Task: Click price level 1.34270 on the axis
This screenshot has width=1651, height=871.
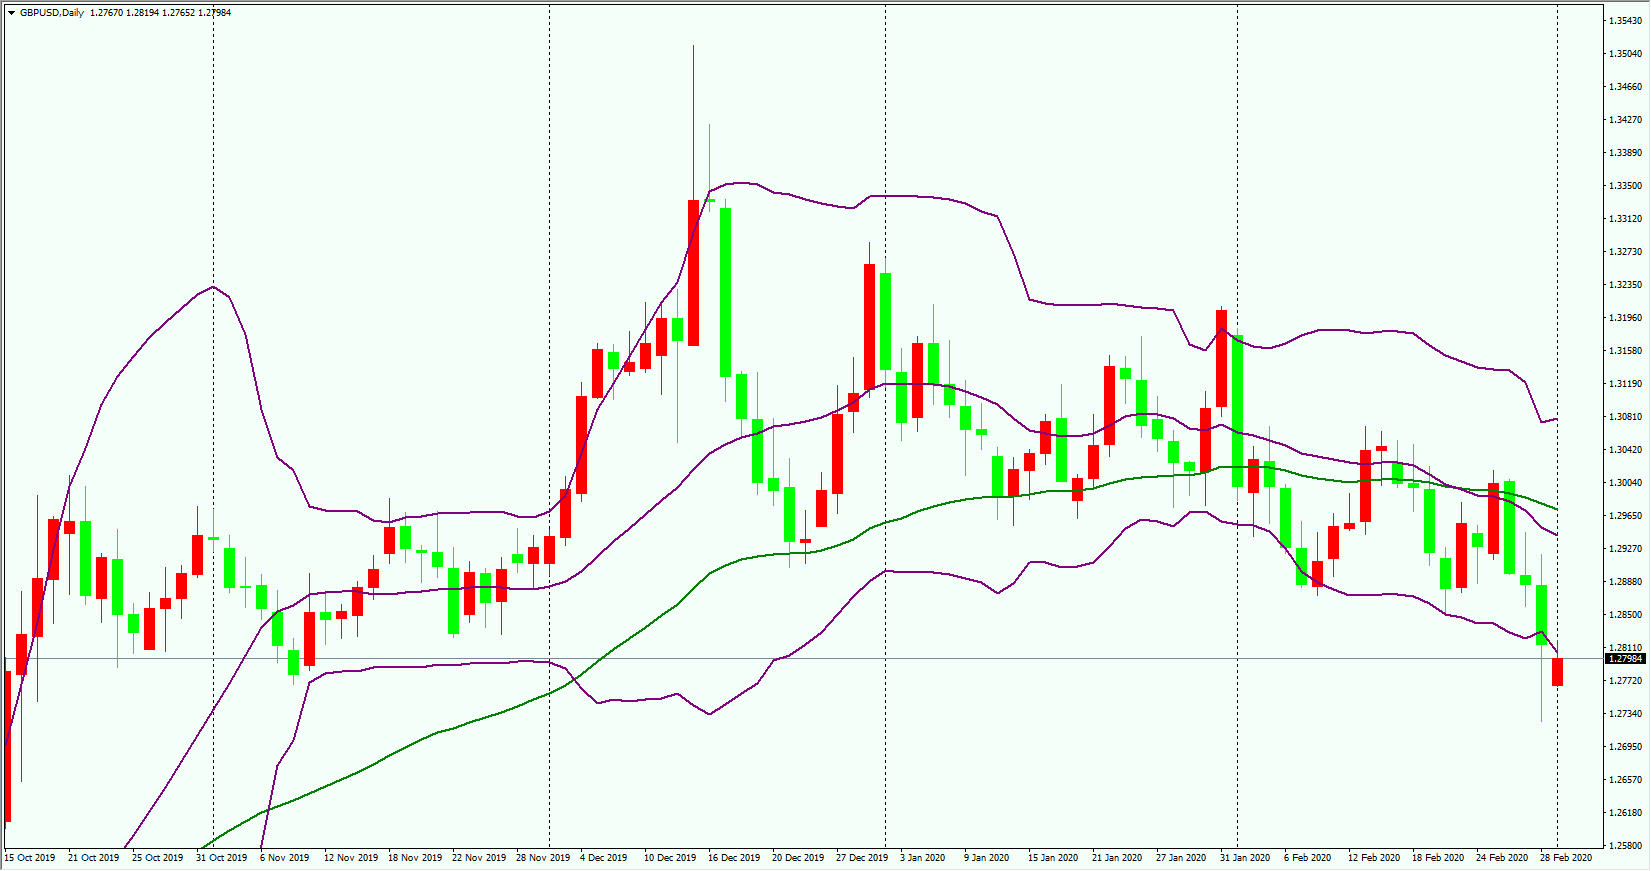Action: click(x=1625, y=120)
